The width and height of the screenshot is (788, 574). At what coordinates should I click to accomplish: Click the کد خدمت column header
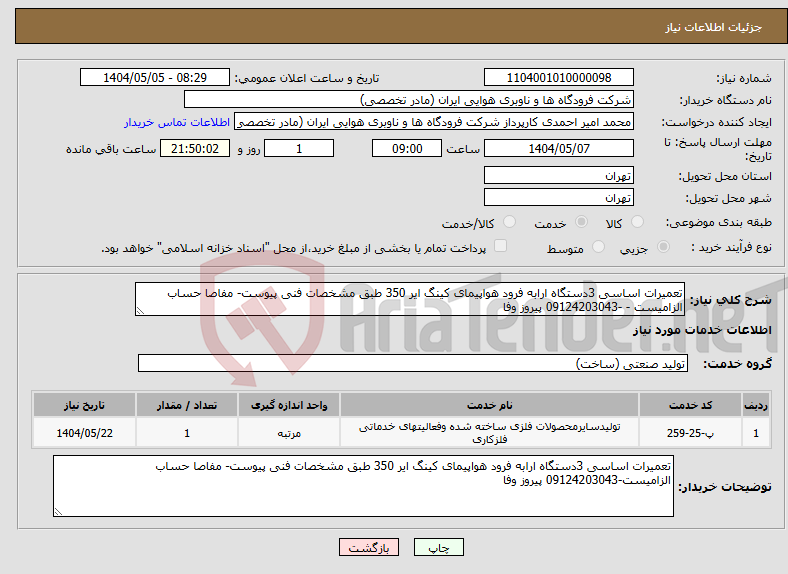[690, 405]
